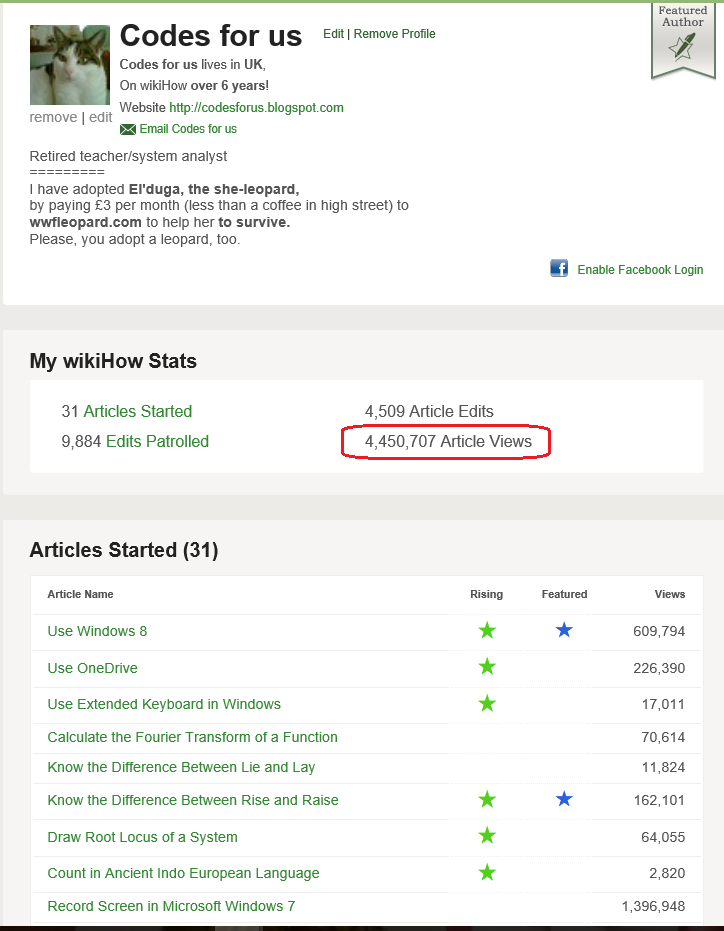The image size is (724, 931).
Task: Click the green Rising star for Use OneDrive
Action: click(x=487, y=667)
